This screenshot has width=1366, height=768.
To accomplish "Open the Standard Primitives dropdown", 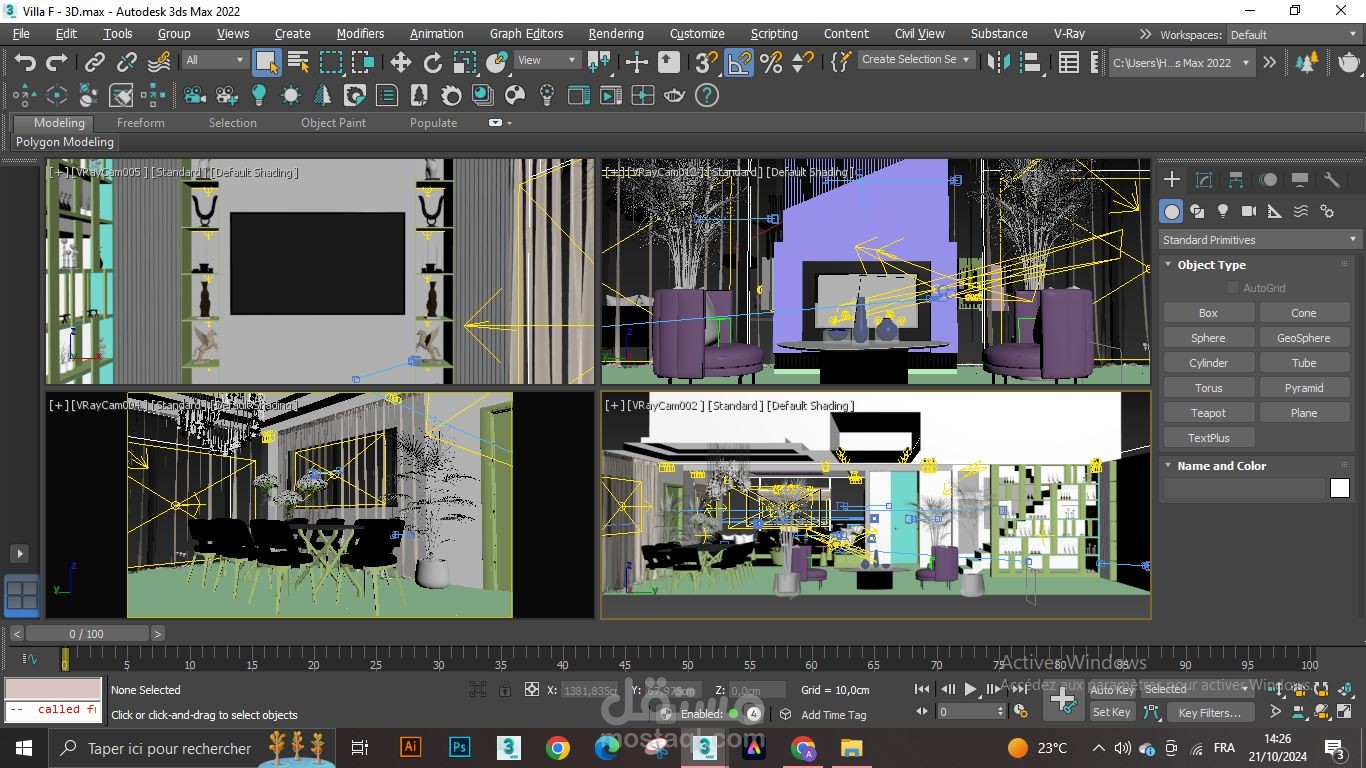I will coord(1260,240).
